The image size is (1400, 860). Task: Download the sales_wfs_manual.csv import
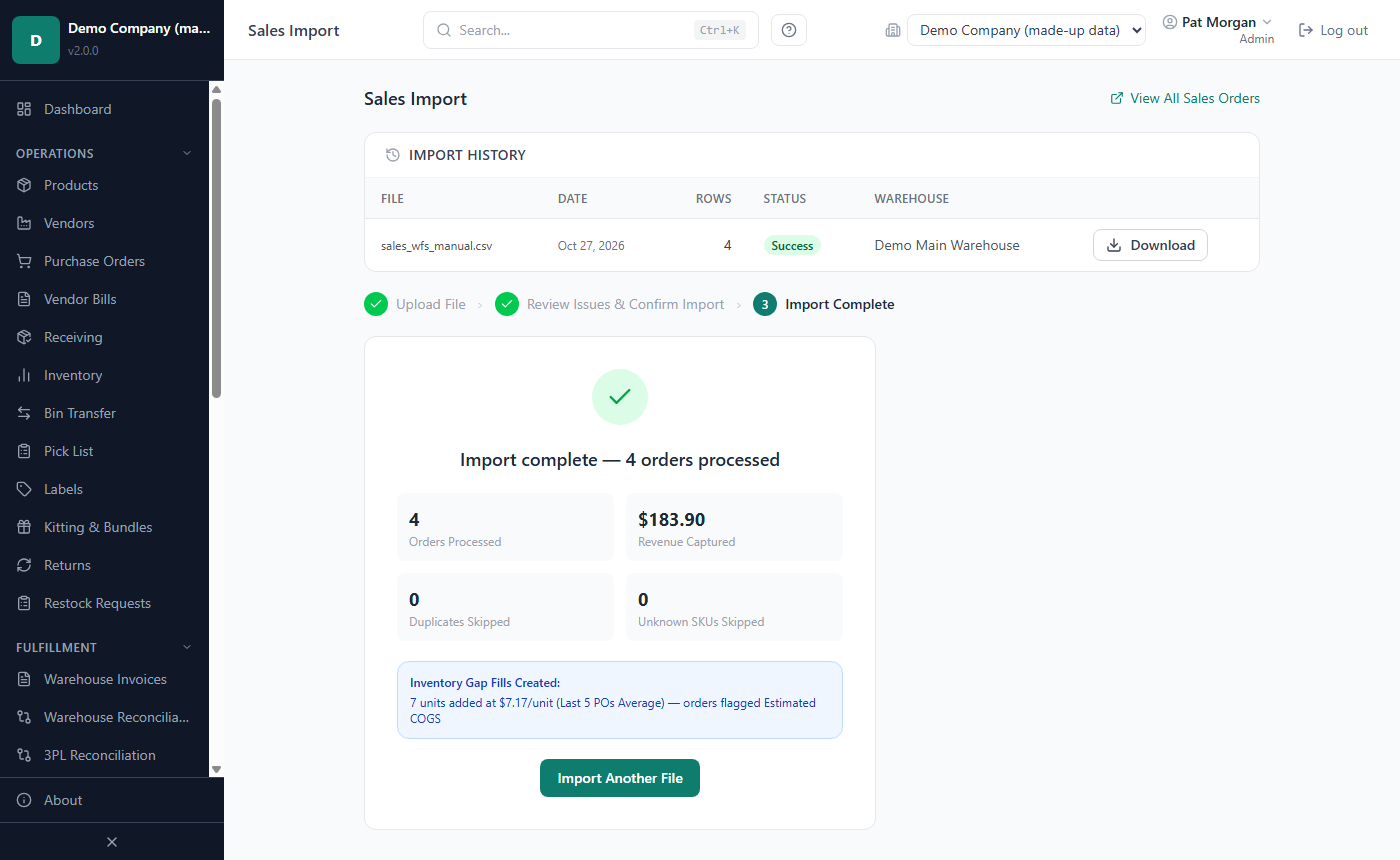(x=1150, y=245)
